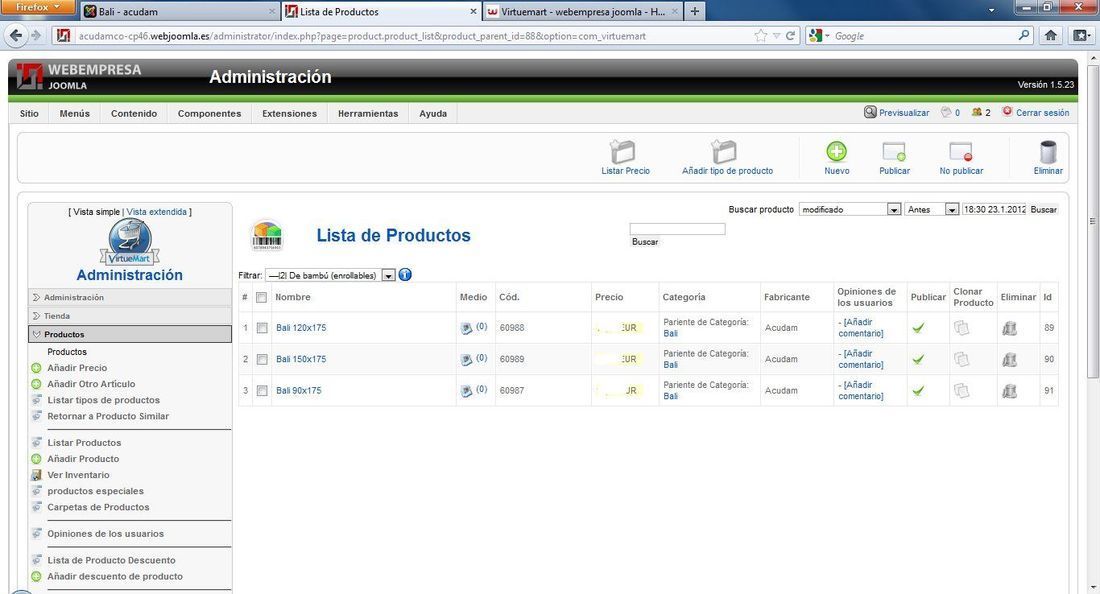This screenshot has height=594, width=1100.
Task: Click the date field 18:30 23.1.2012
Action: click(x=994, y=209)
